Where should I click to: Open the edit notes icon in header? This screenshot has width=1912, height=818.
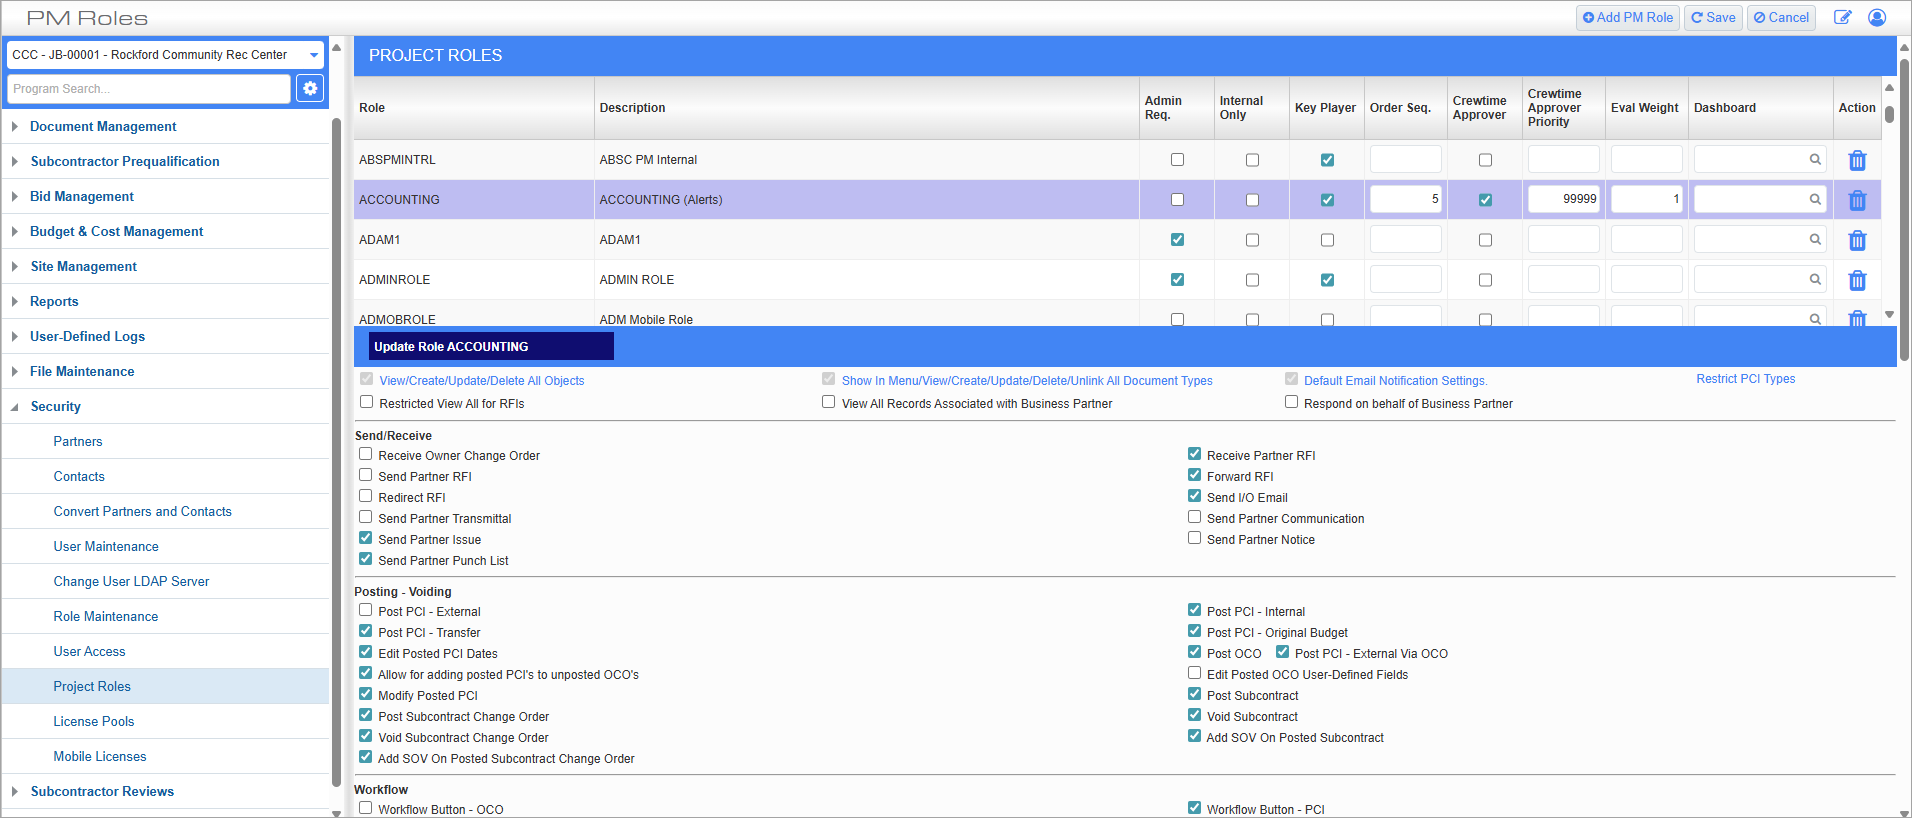tap(1842, 17)
